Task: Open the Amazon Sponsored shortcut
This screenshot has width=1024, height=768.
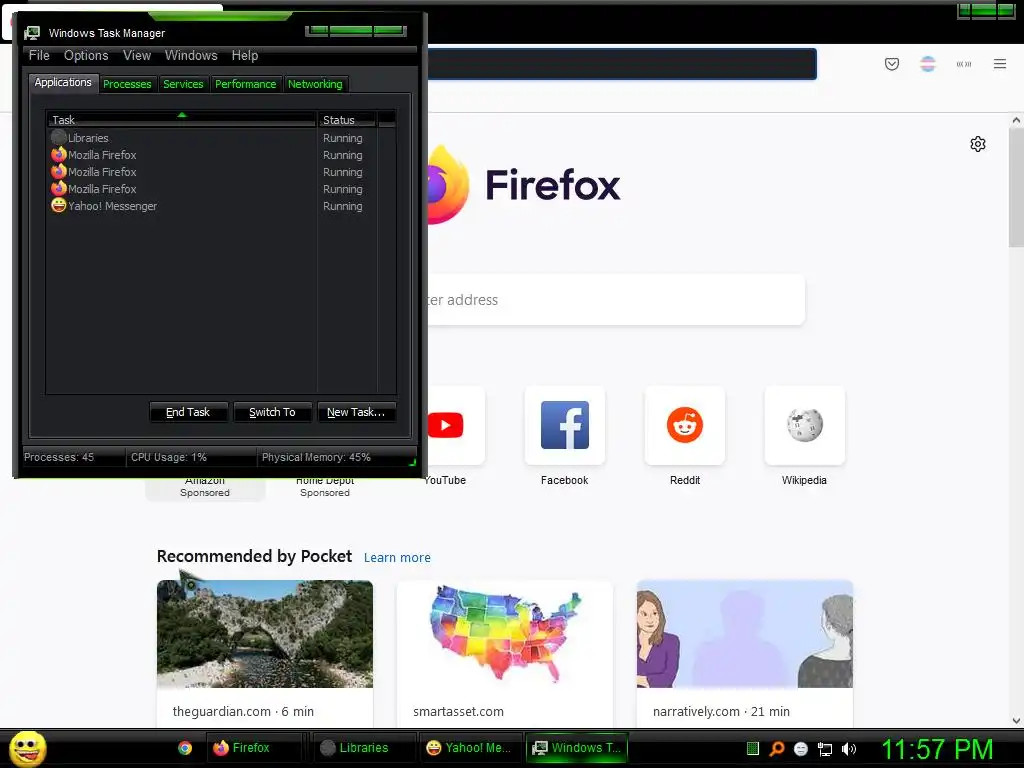Action: click(205, 489)
